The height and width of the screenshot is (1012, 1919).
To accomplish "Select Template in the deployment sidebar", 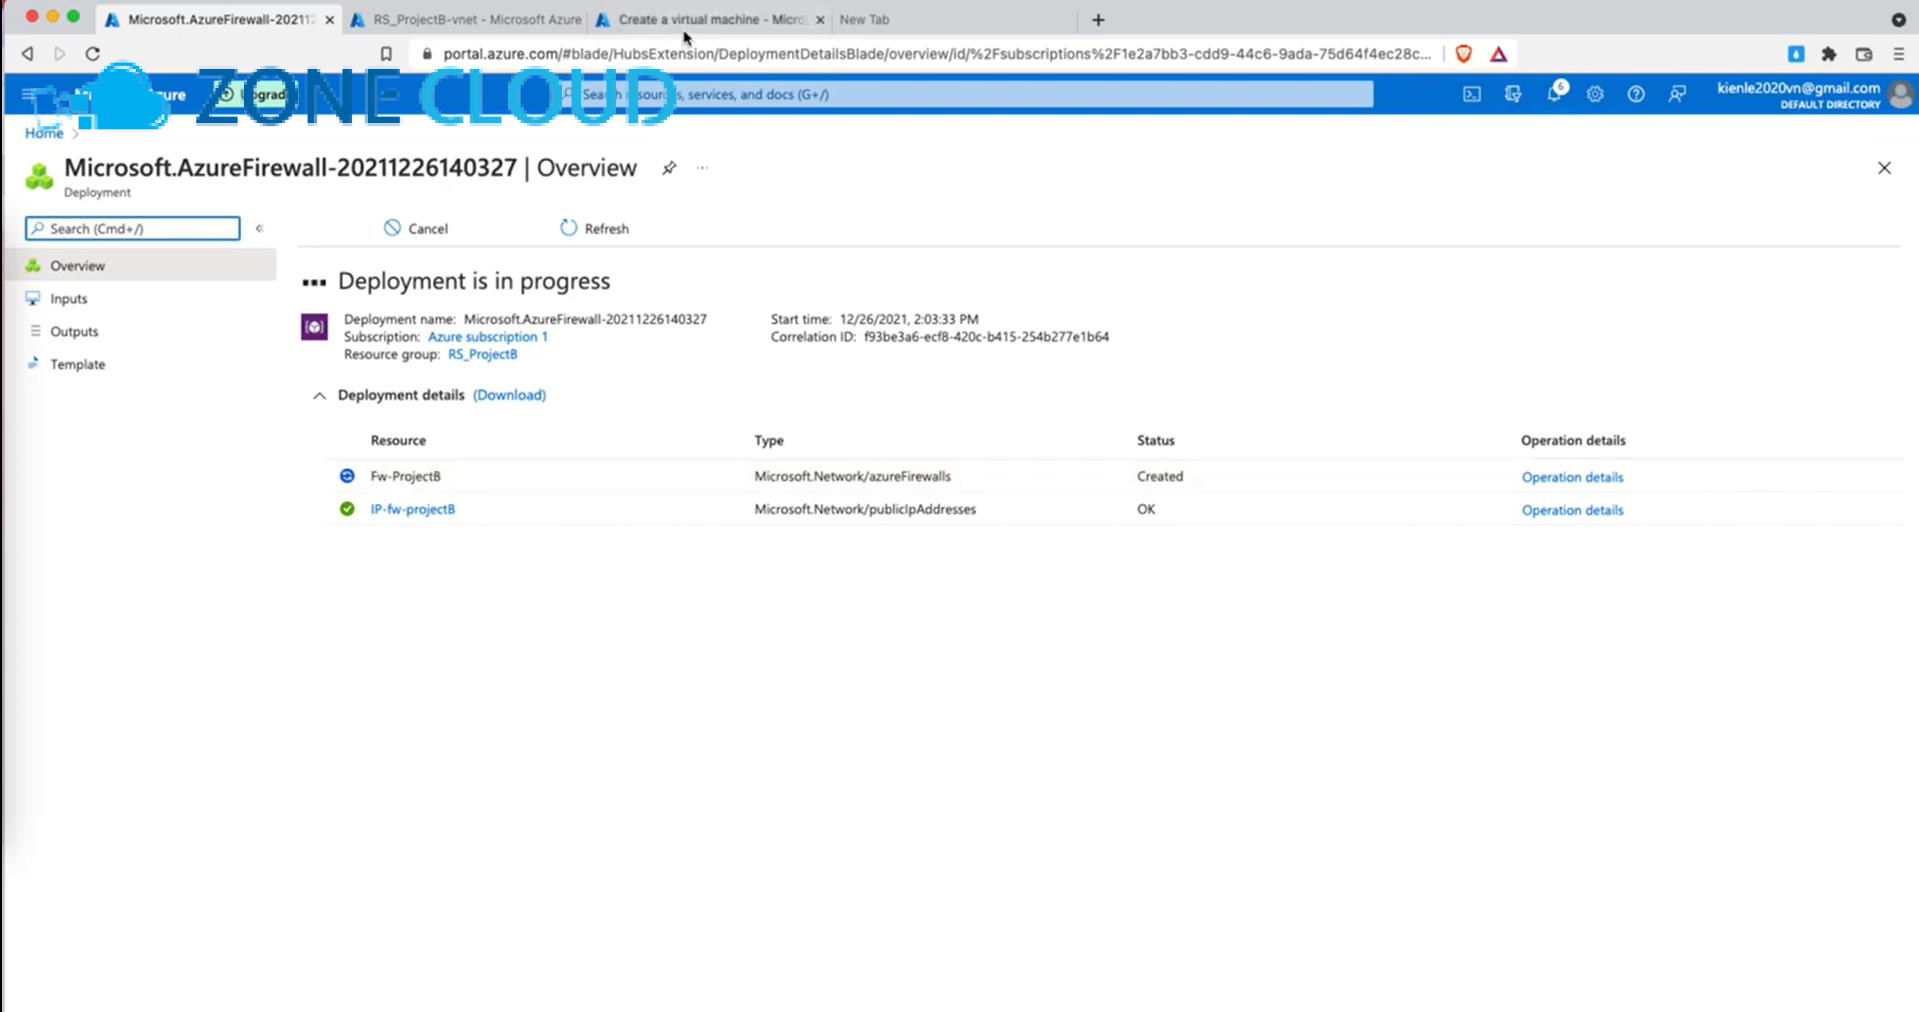I will pos(77,364).
